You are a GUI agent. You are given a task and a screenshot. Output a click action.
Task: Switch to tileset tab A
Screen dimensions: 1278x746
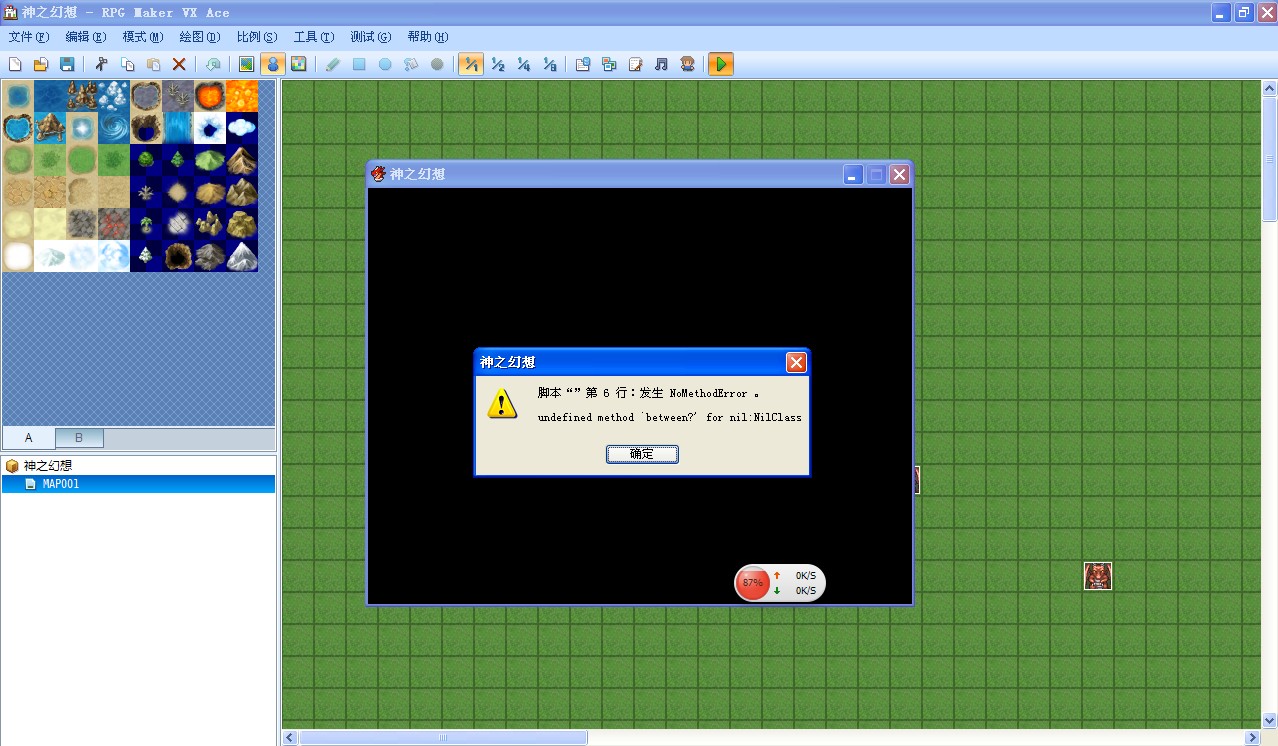click(29, 438)
